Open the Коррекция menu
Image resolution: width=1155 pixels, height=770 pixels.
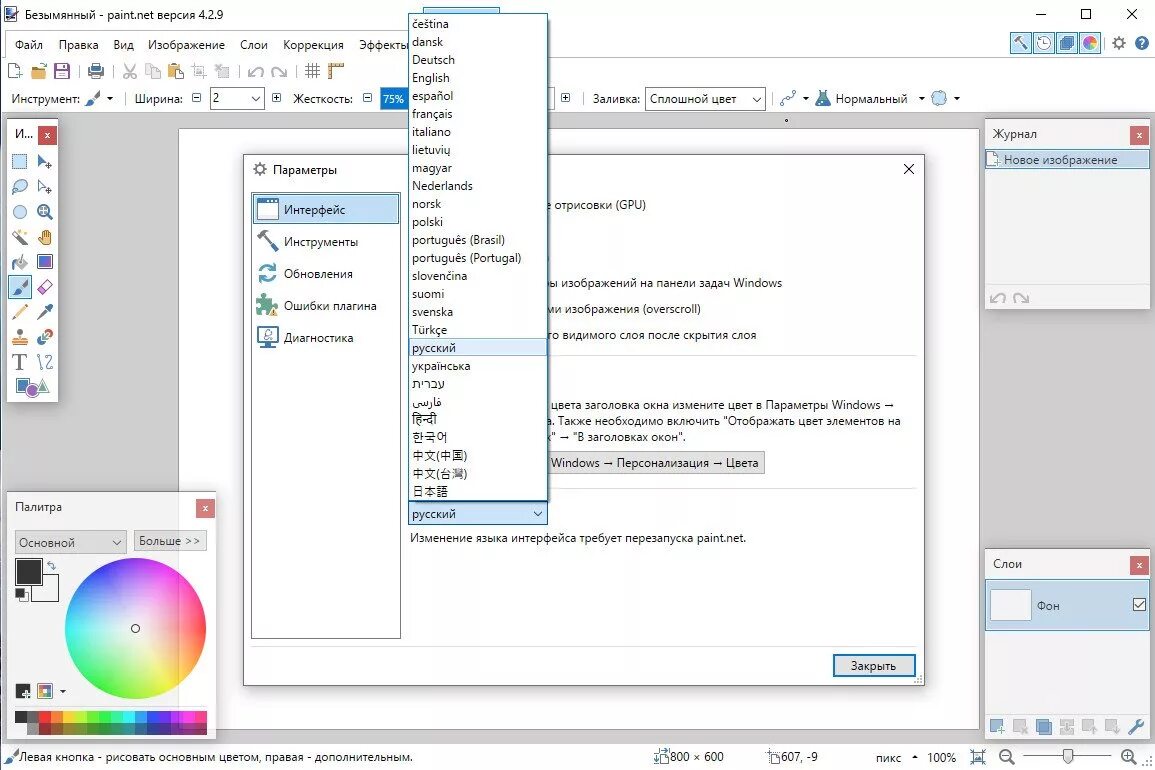tap(313, 45)
